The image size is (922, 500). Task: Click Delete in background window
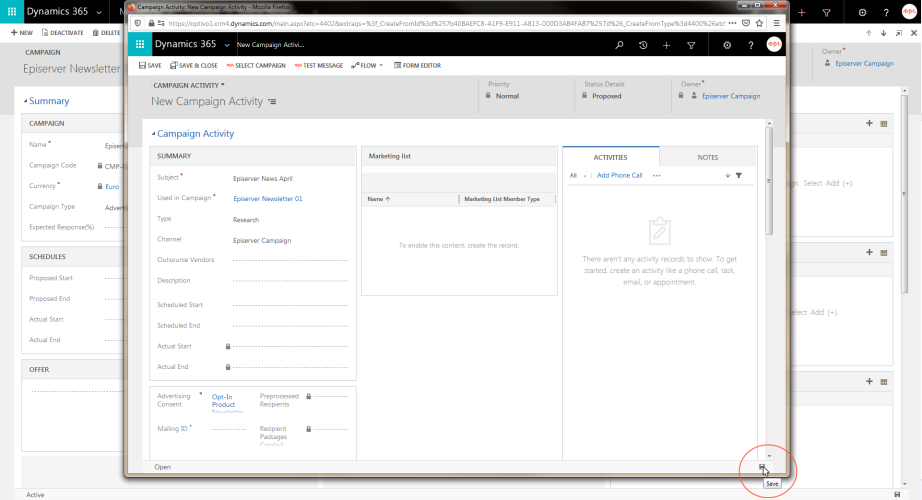pyautogui.click(x=106, y=33)
